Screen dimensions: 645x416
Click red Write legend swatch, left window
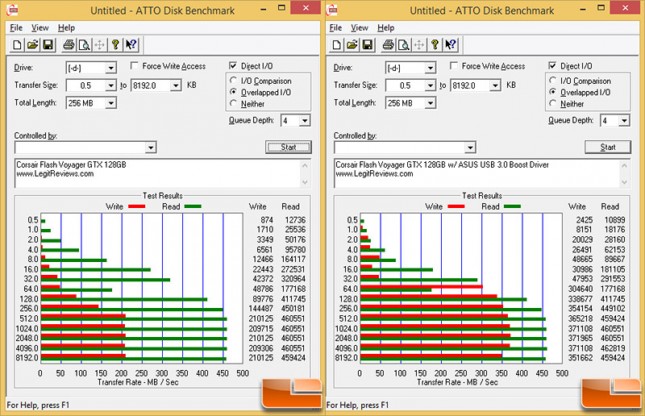click(x=137, y=206)
